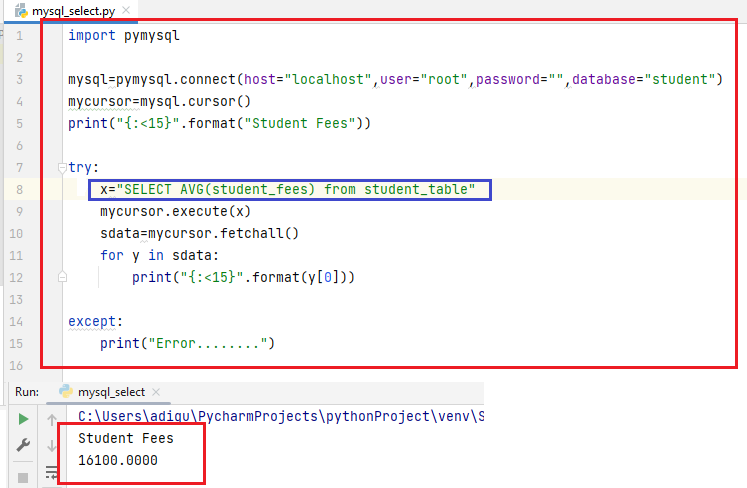Collapse the except block at line 14

click(62, 321)
